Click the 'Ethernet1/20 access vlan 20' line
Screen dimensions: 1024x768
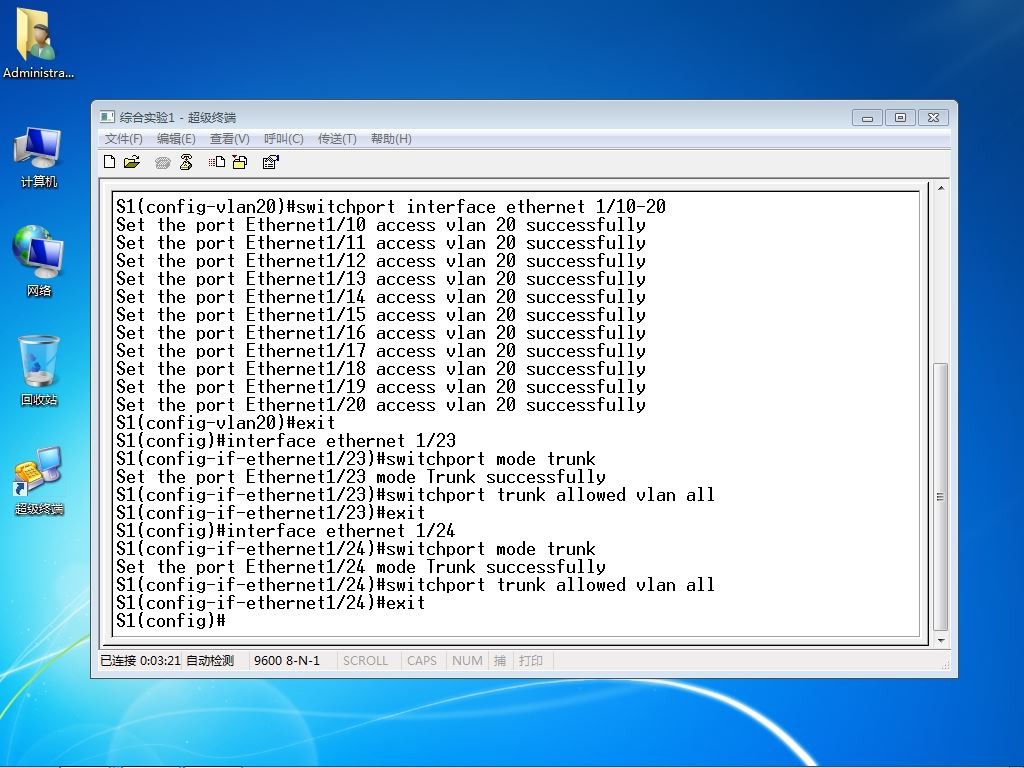(381, 405)
